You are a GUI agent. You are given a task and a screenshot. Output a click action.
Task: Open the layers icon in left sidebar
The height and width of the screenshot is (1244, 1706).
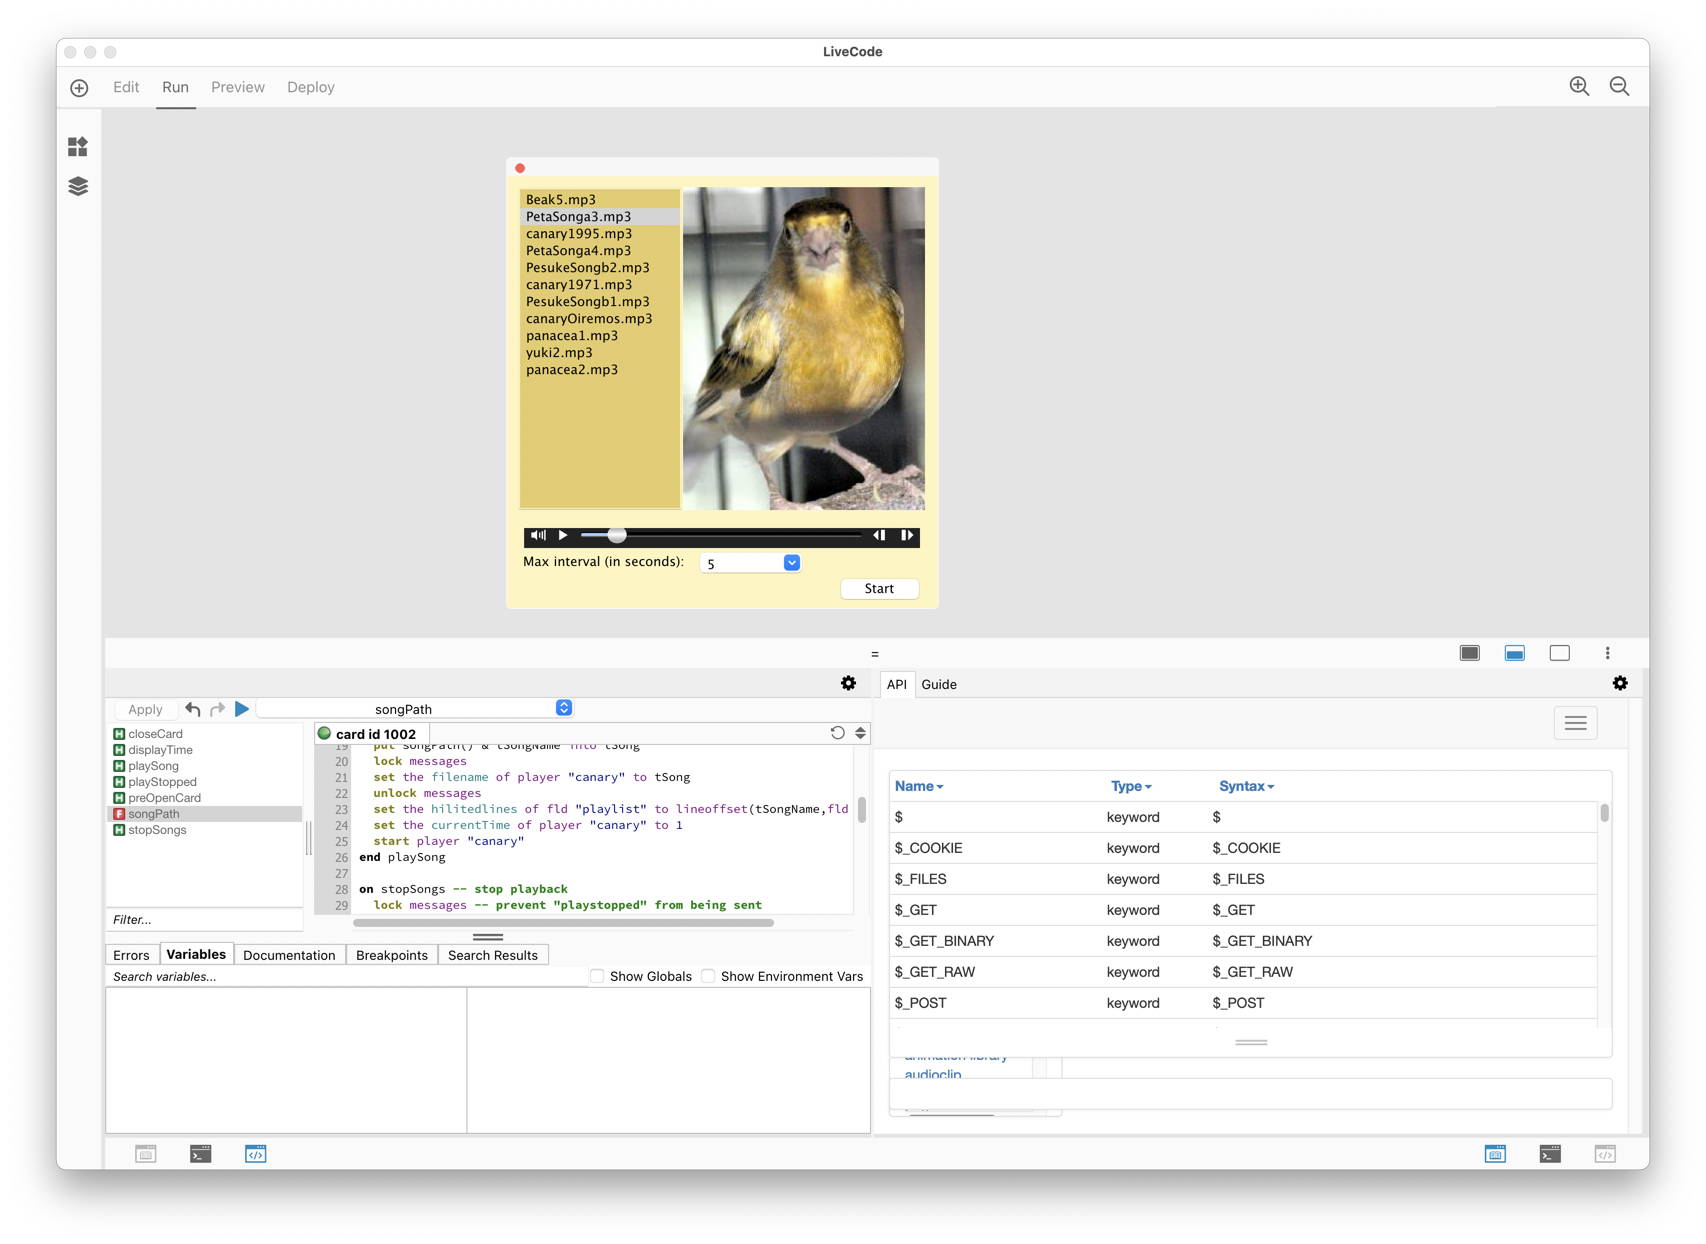tap(78, 187)
